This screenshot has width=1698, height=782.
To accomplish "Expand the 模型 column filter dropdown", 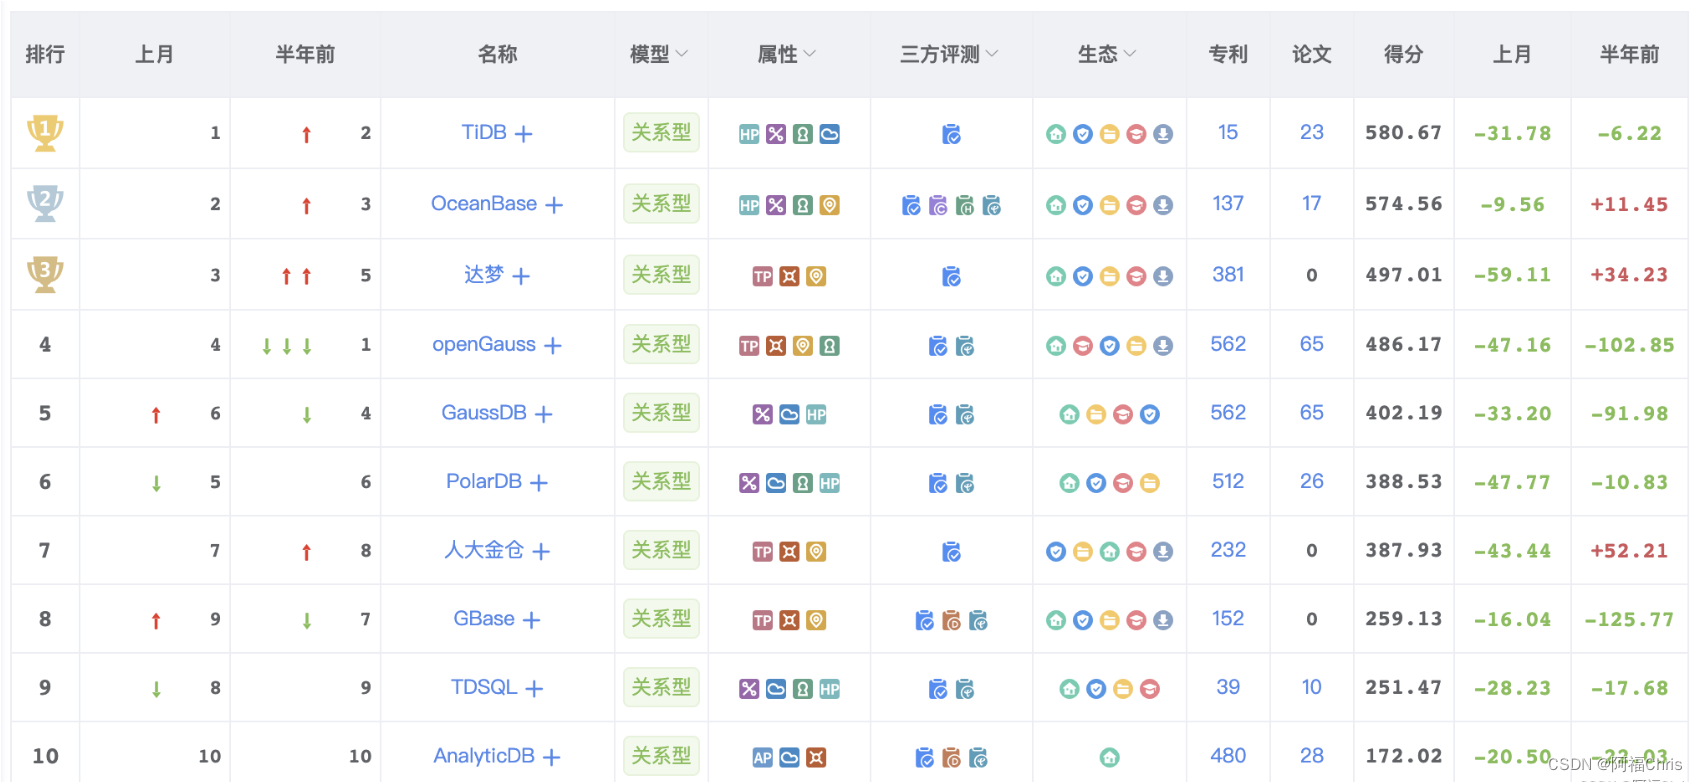I will [x=682, y=54].
